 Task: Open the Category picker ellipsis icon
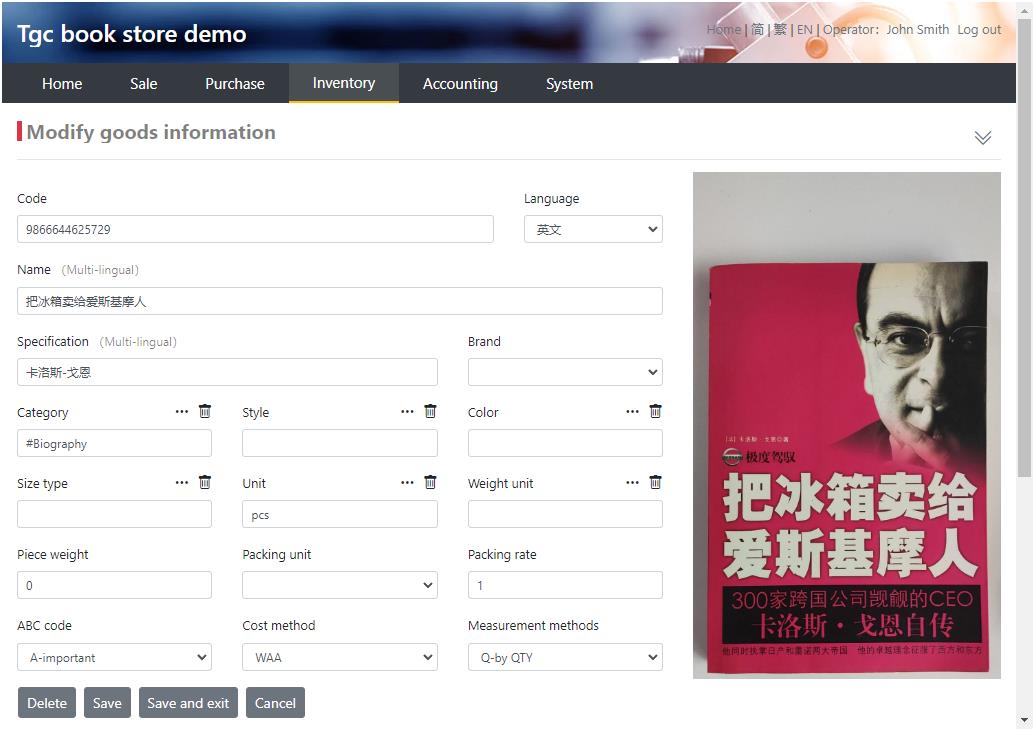point(182,411)
